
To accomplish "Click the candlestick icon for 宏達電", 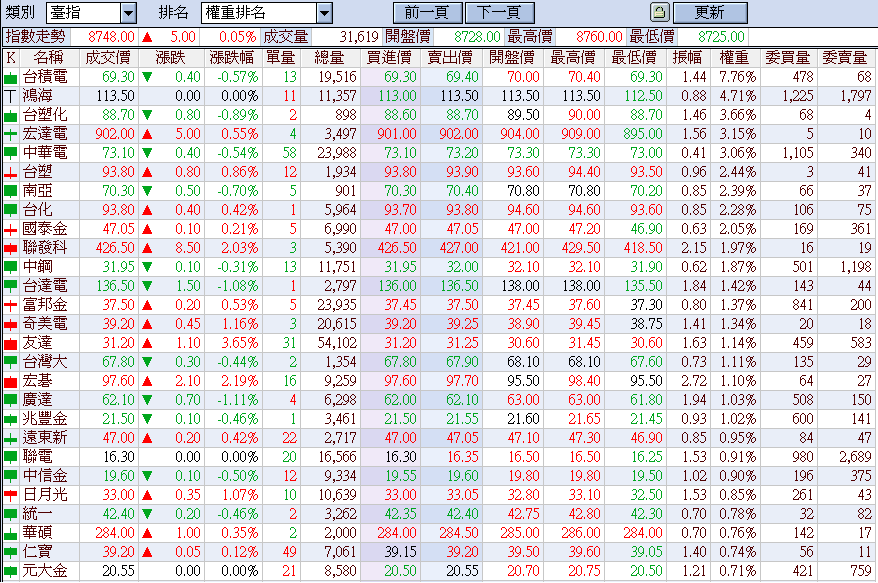I will point(11,134).
